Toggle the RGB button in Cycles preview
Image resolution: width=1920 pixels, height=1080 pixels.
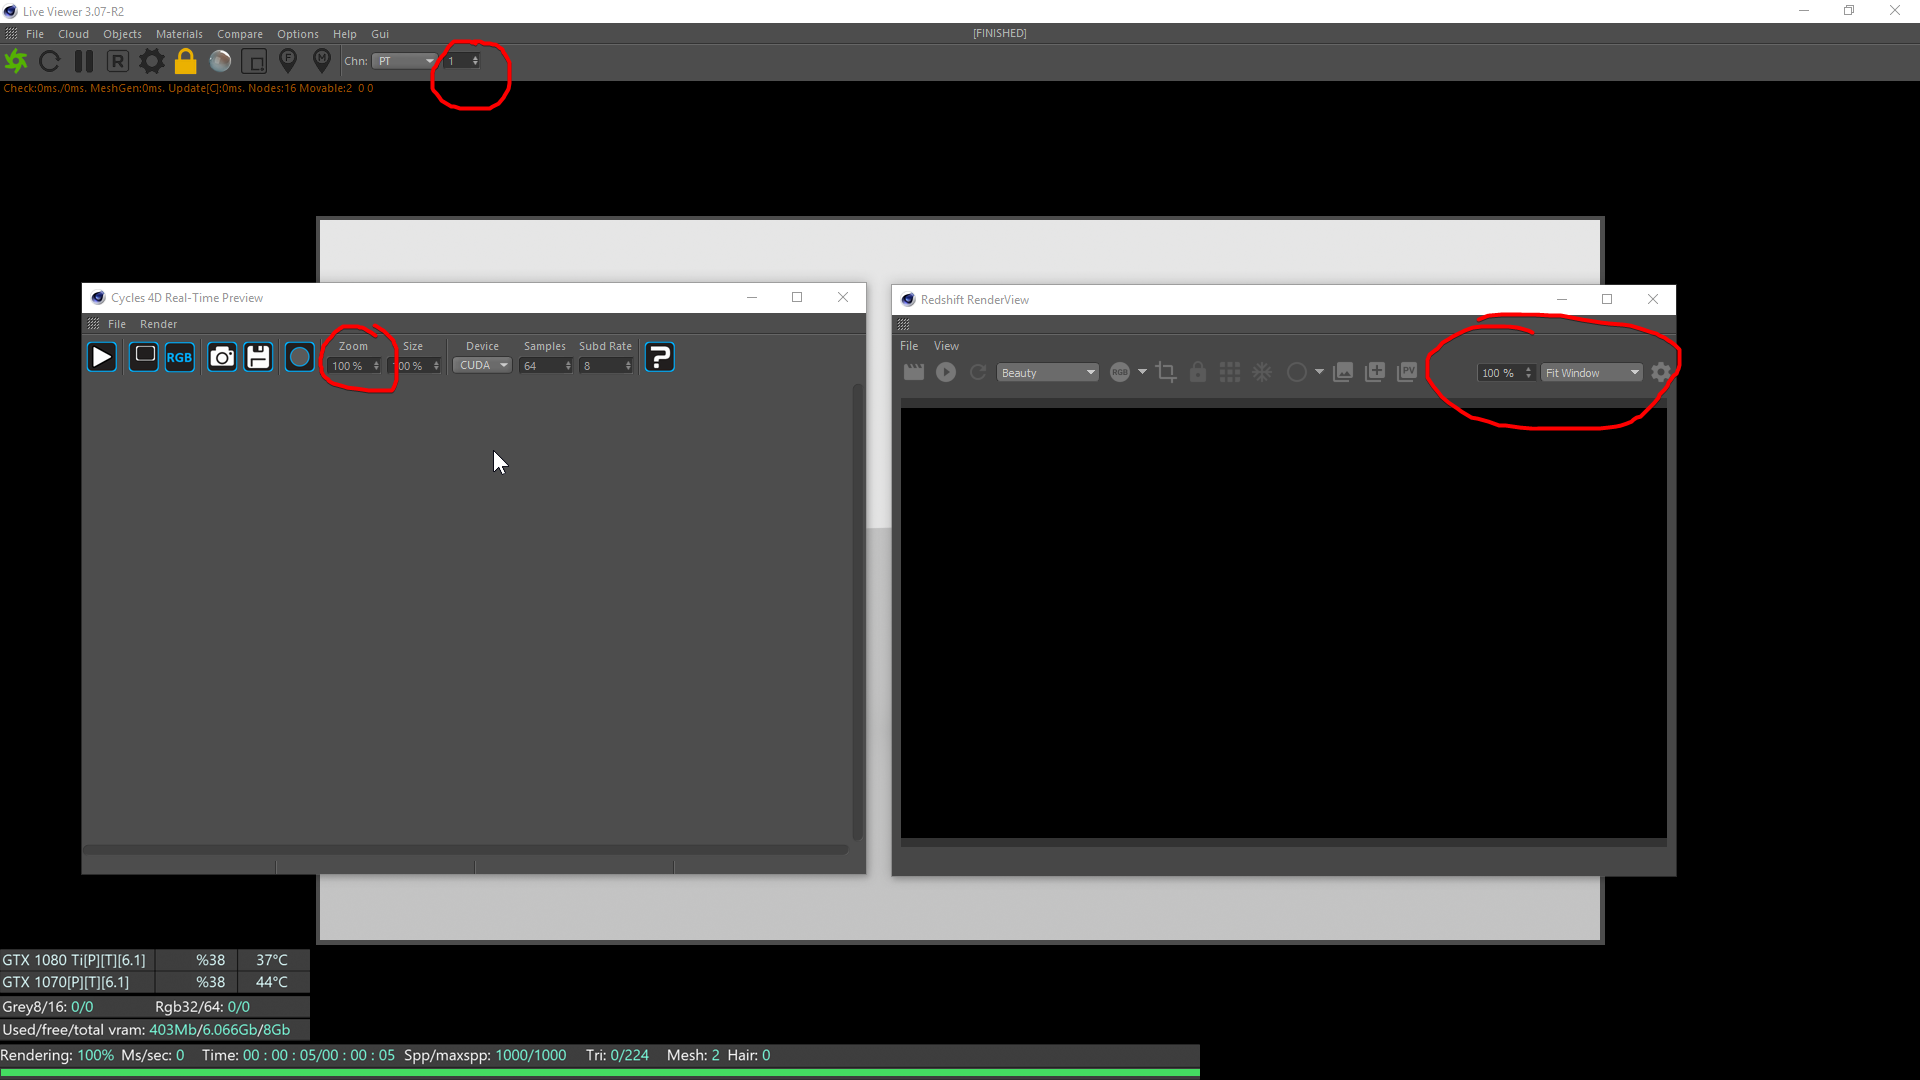point(180,357)
